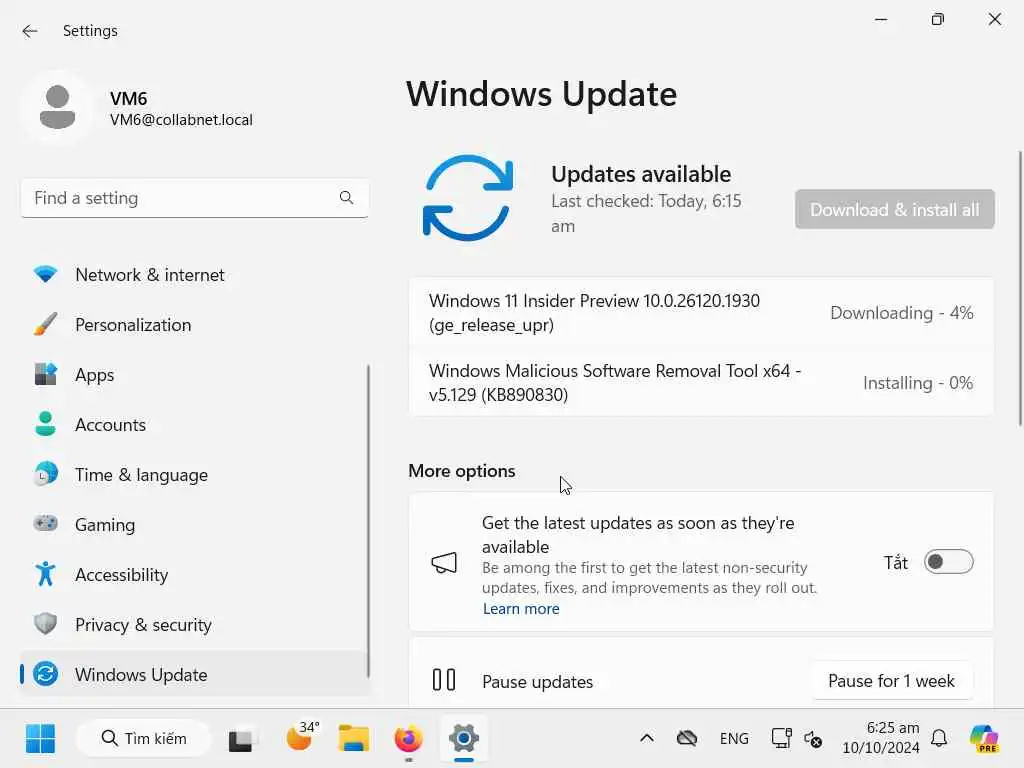
Task: Click the Tìm kiếm taskbar search box
Action: 144,739
